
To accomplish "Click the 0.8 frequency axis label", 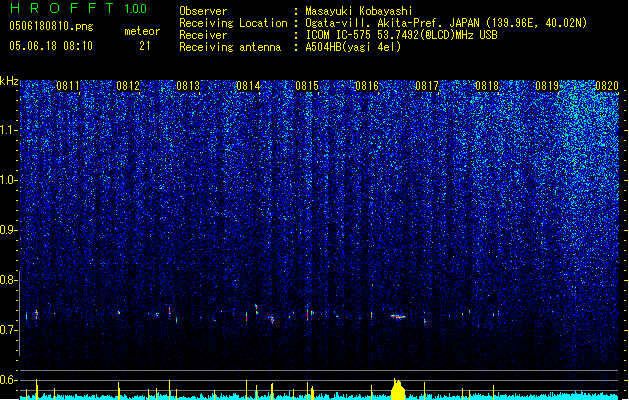I will (x=8, y=280).
